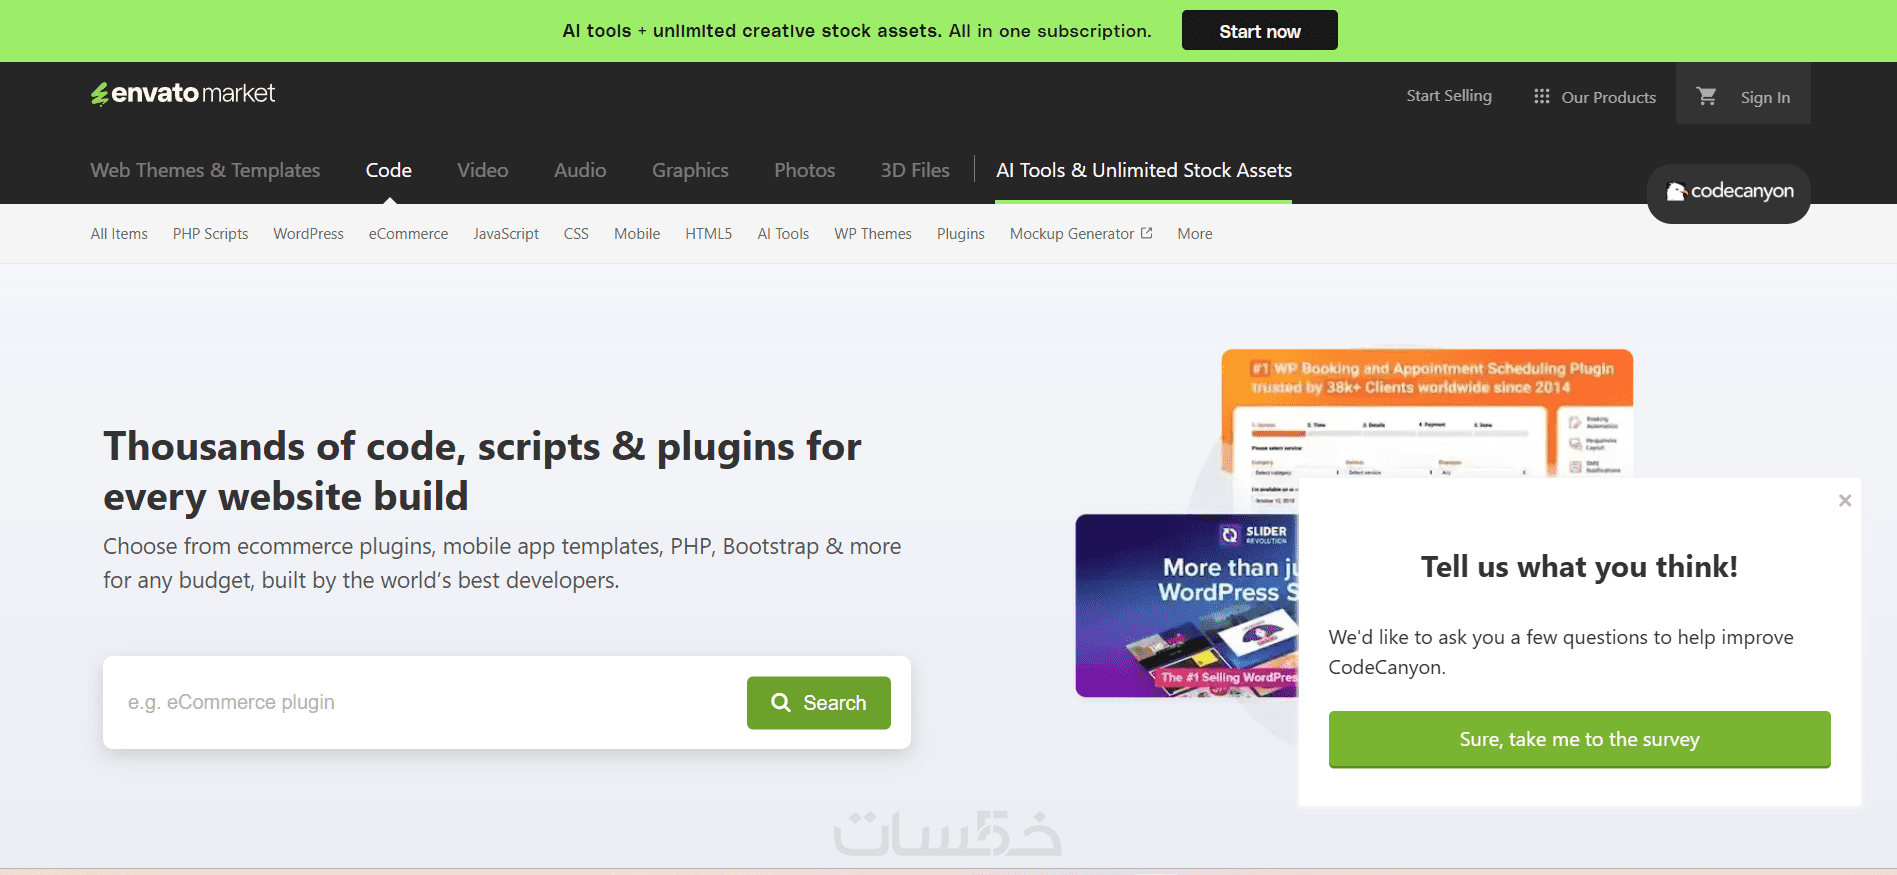The width and height of the screenshot is (1897, 875).
Task: Open Plugins category
Action: (x=960, y=234)
